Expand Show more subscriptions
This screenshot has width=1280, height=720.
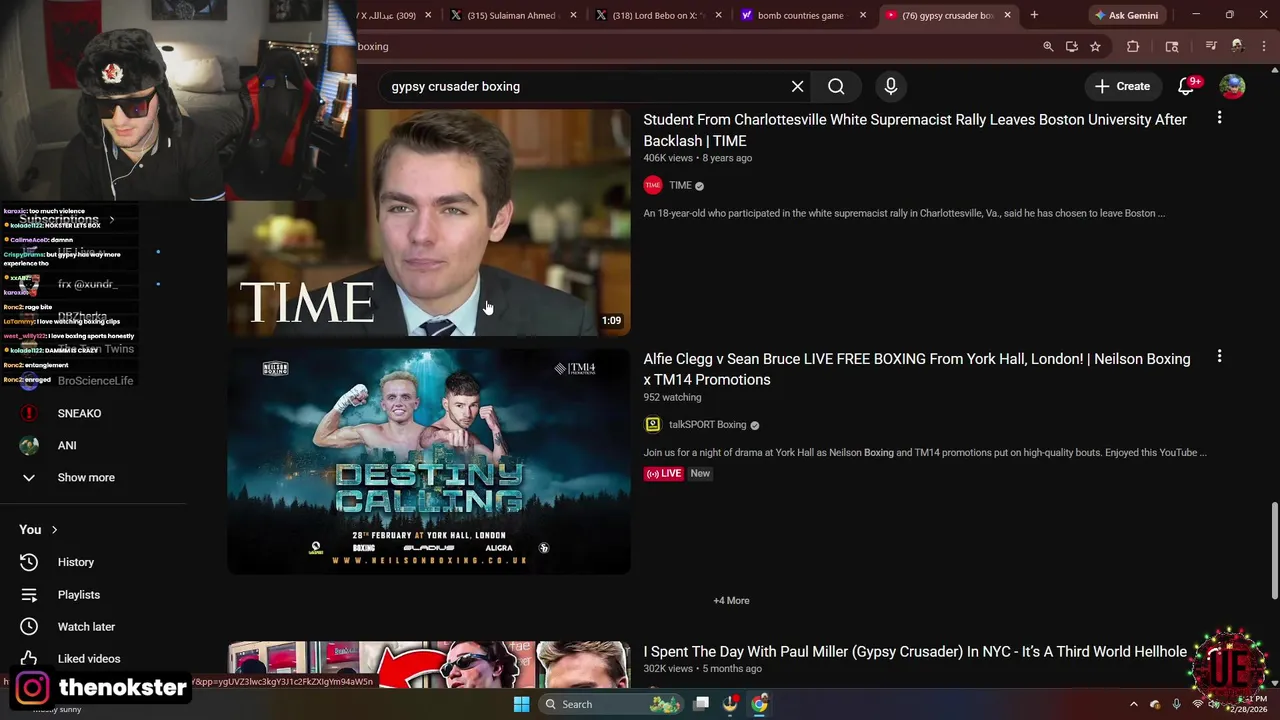point(86,477)
